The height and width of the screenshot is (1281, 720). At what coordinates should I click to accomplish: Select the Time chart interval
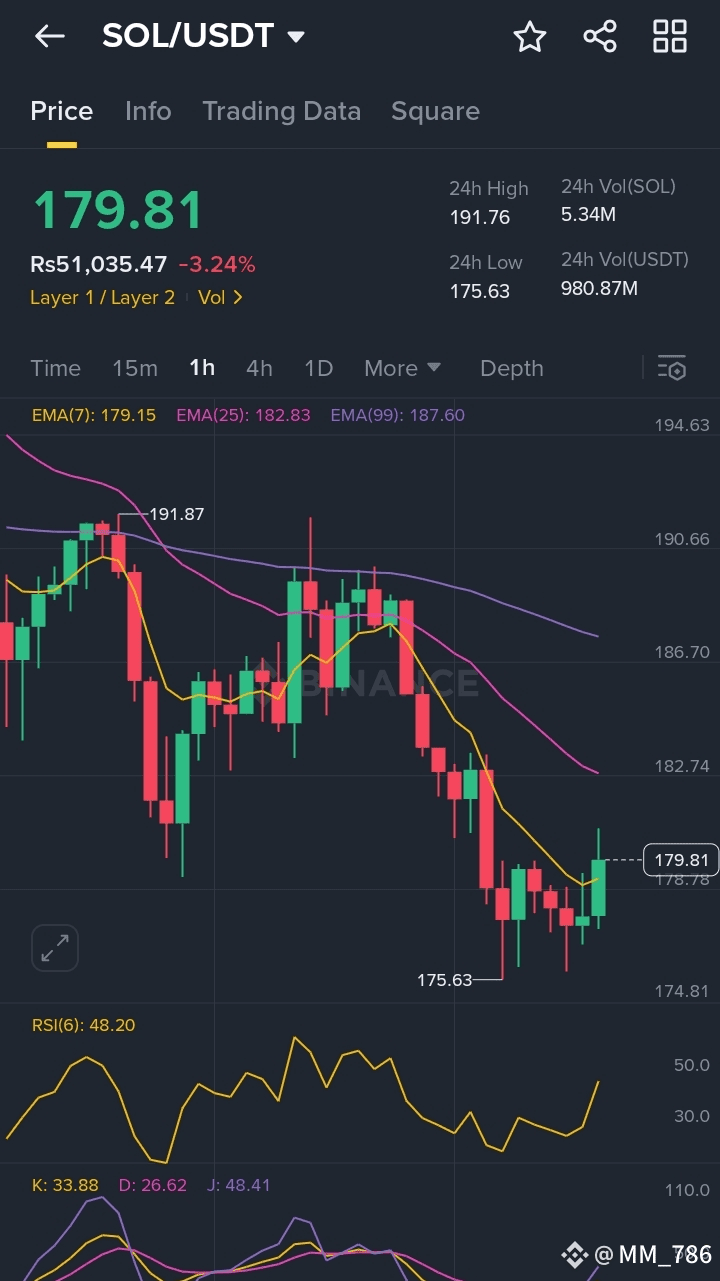55,368
